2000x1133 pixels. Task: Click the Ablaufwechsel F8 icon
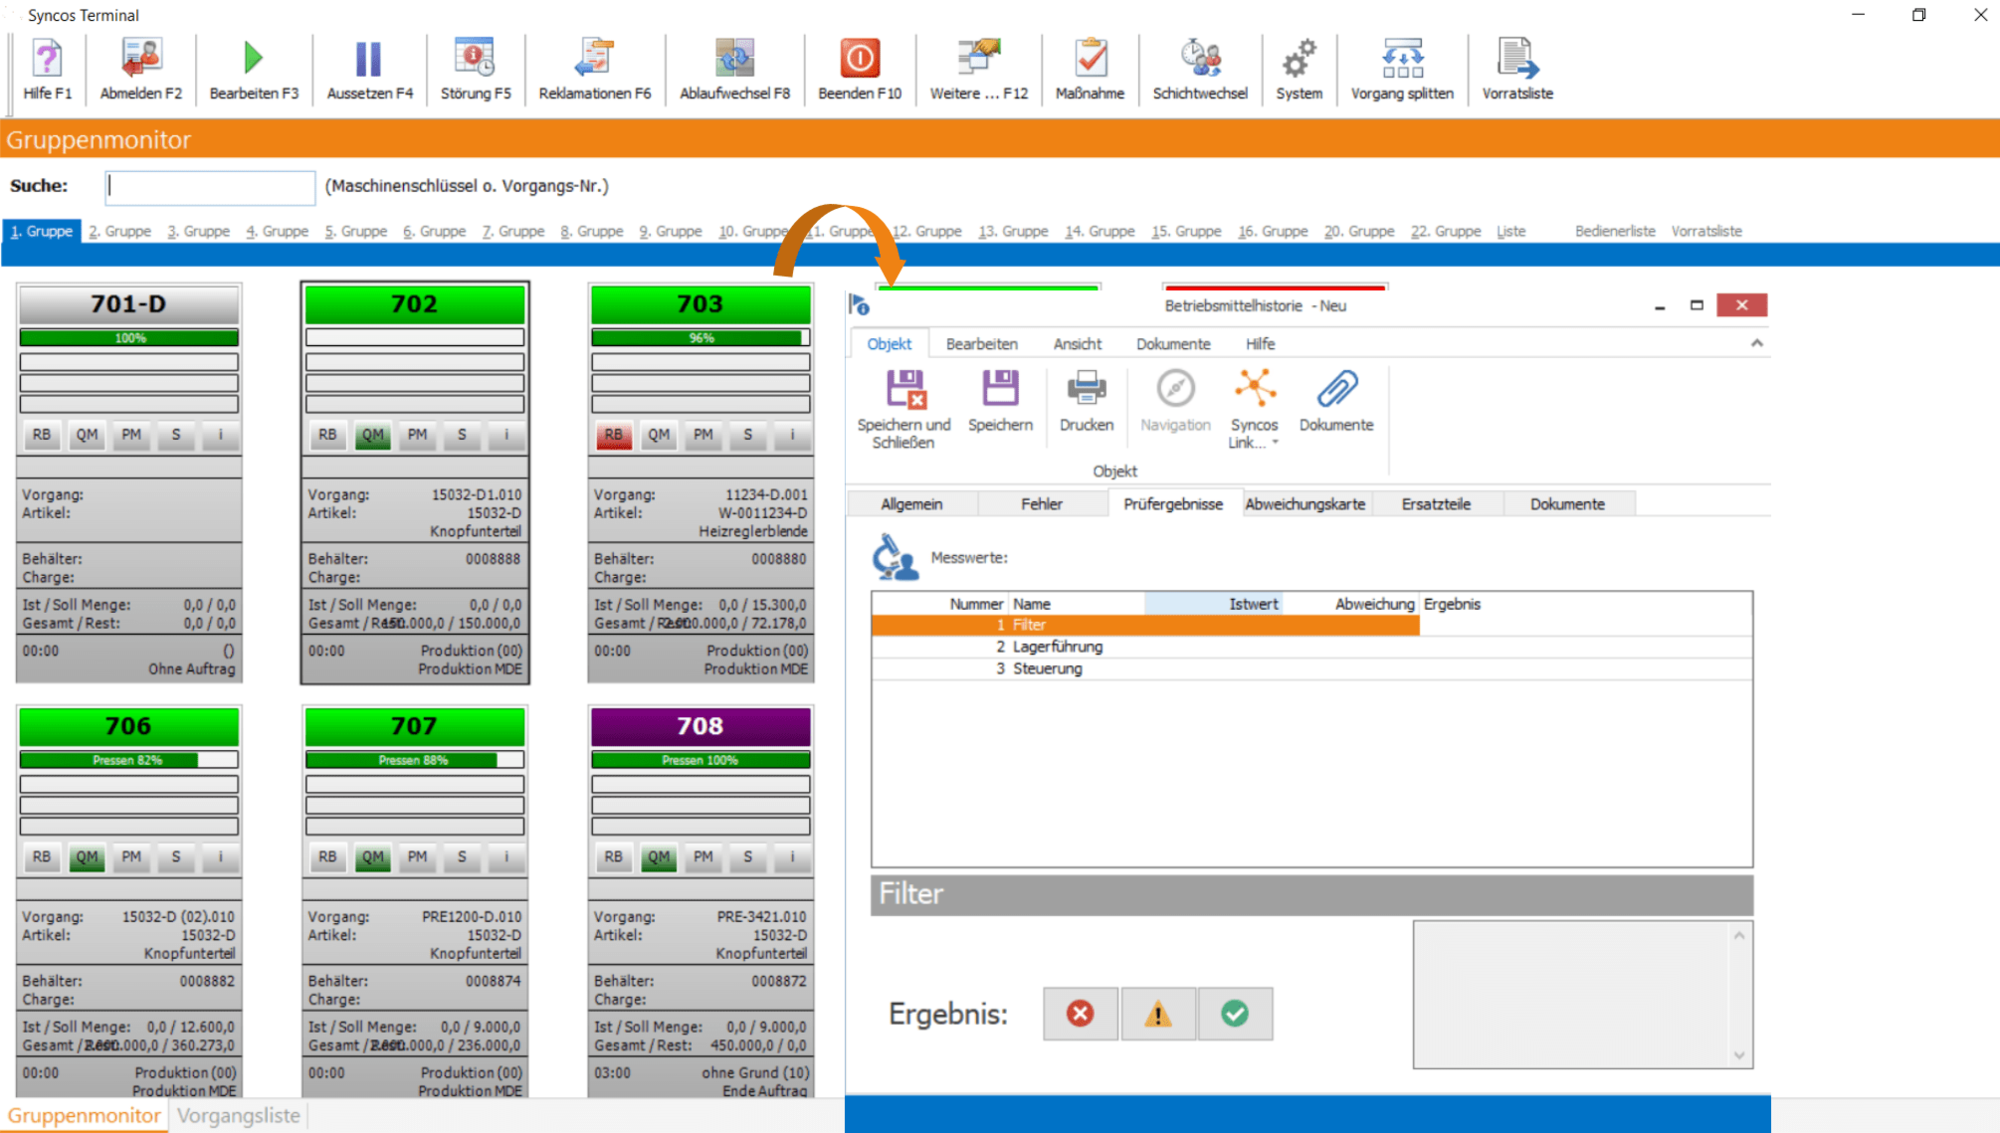tap(734, 59)
